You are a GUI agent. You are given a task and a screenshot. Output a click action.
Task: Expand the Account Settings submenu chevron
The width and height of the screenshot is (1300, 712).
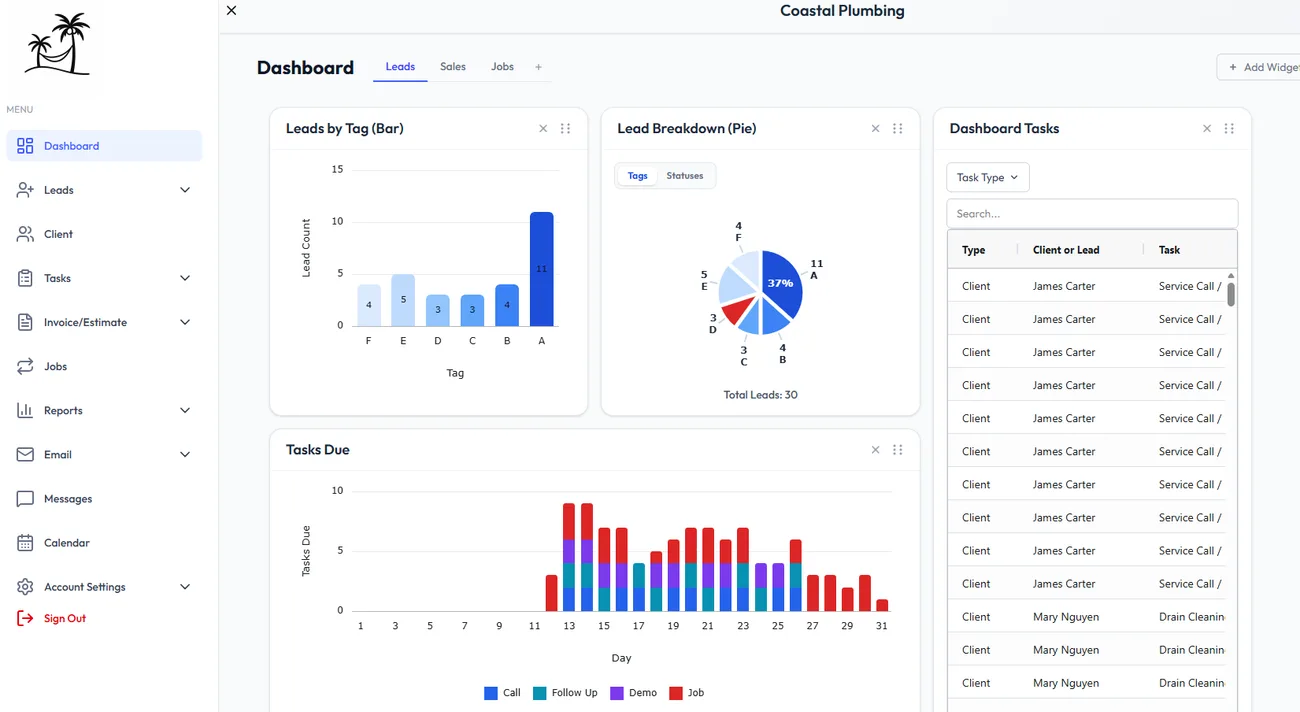coord(185,587)
